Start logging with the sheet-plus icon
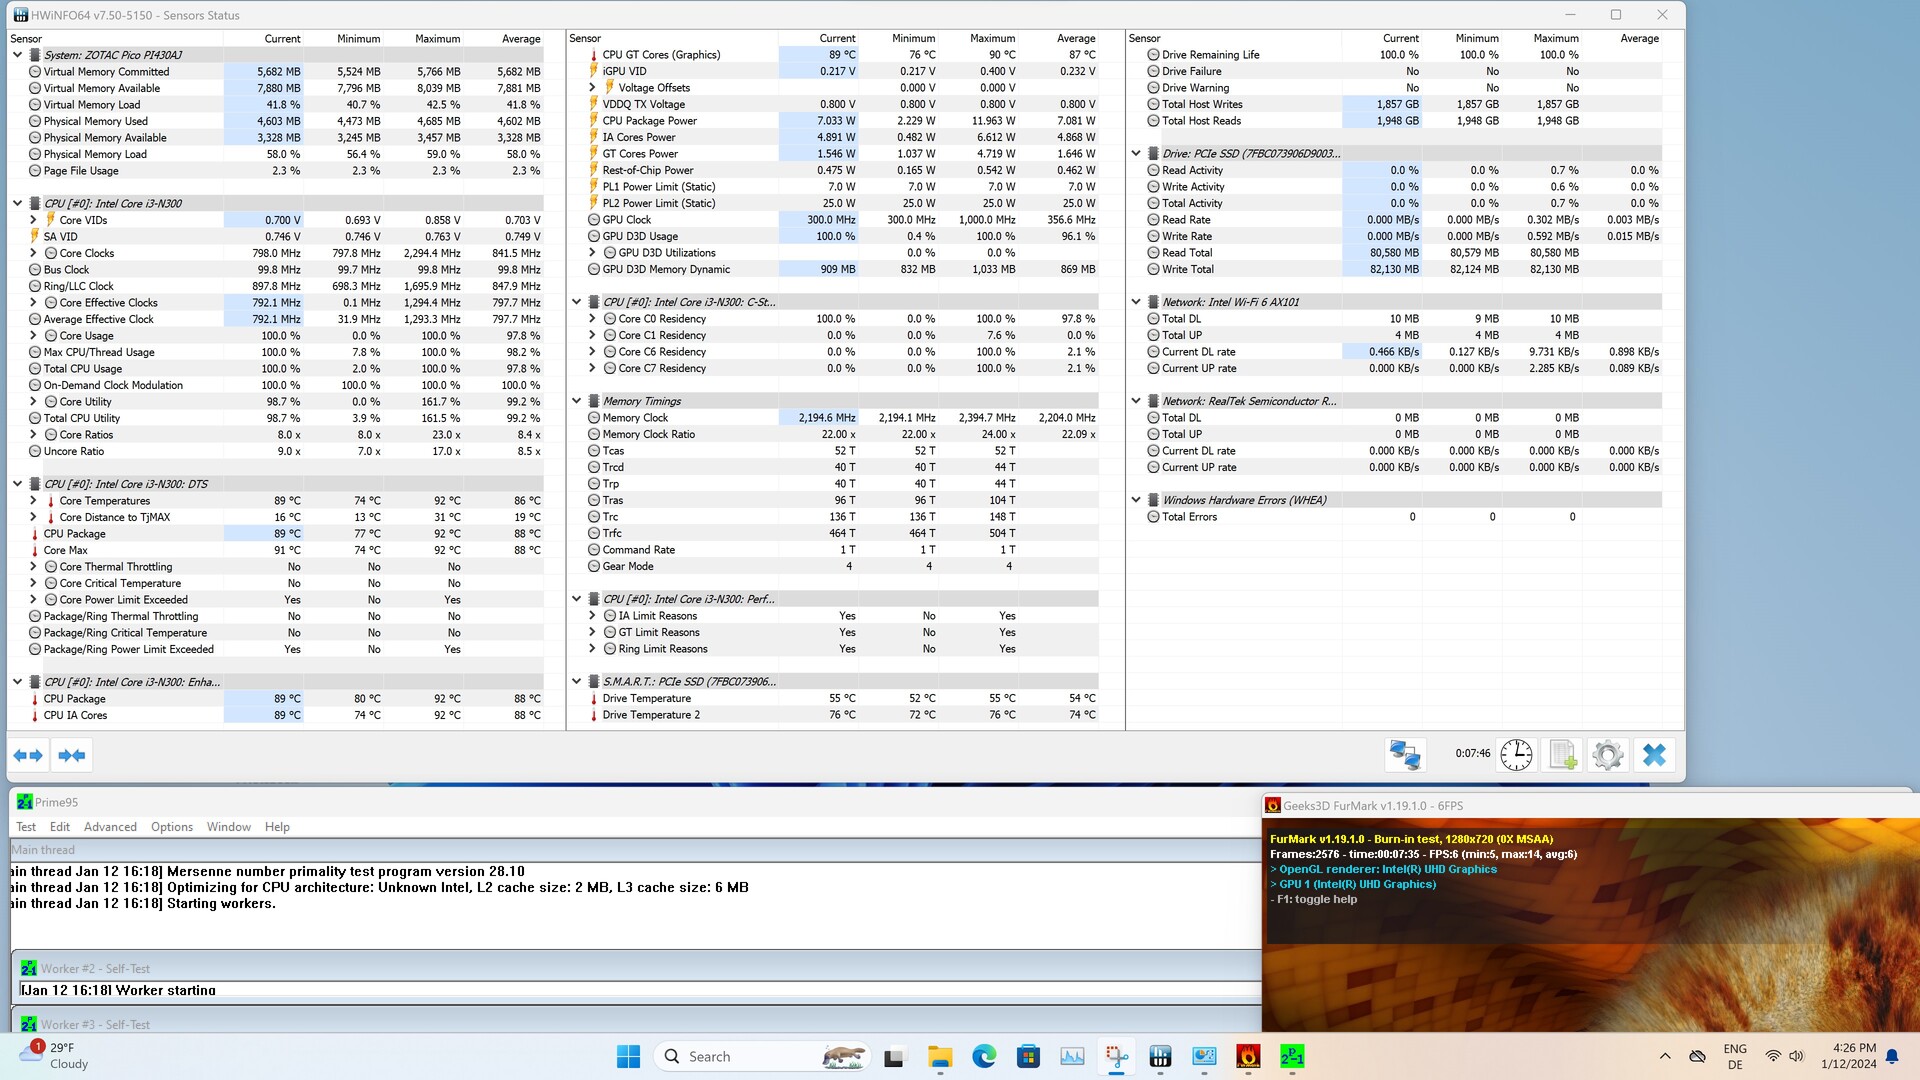Screen dimensions: 1920x1080 tap(1562, 755)
